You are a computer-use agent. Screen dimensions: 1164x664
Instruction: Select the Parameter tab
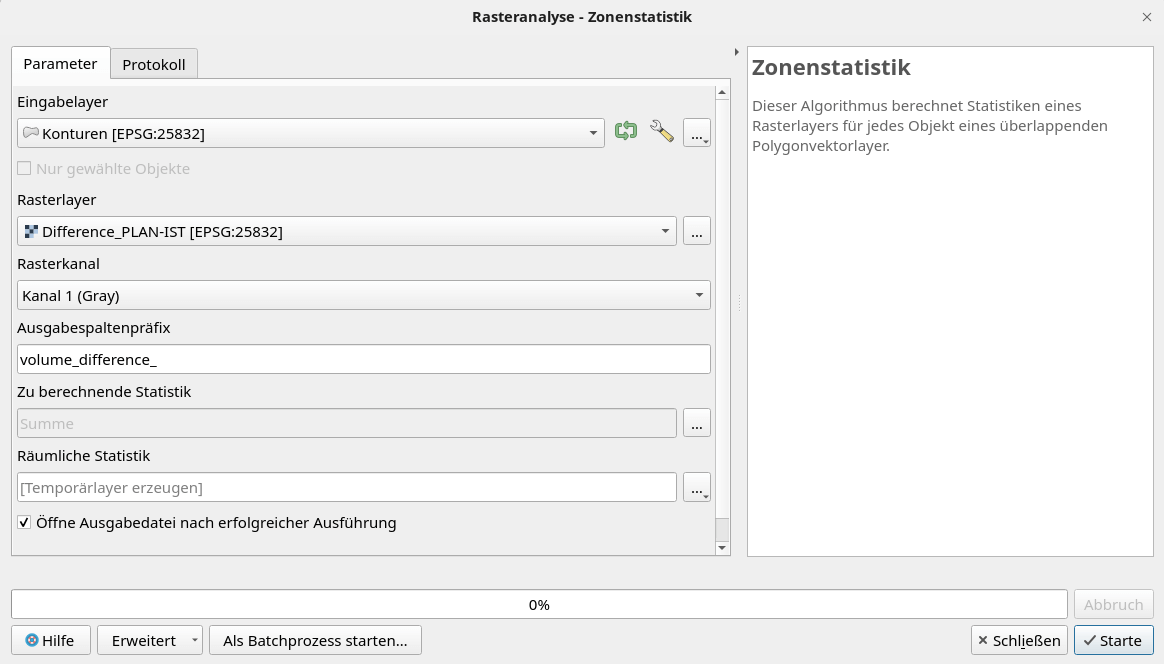tap(60, 62)
